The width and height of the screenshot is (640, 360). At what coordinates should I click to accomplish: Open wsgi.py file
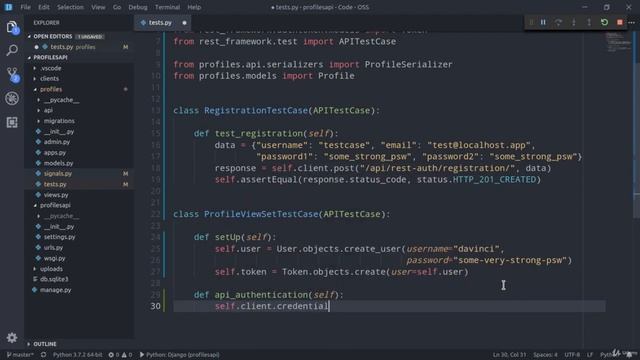tap(55, 258)
